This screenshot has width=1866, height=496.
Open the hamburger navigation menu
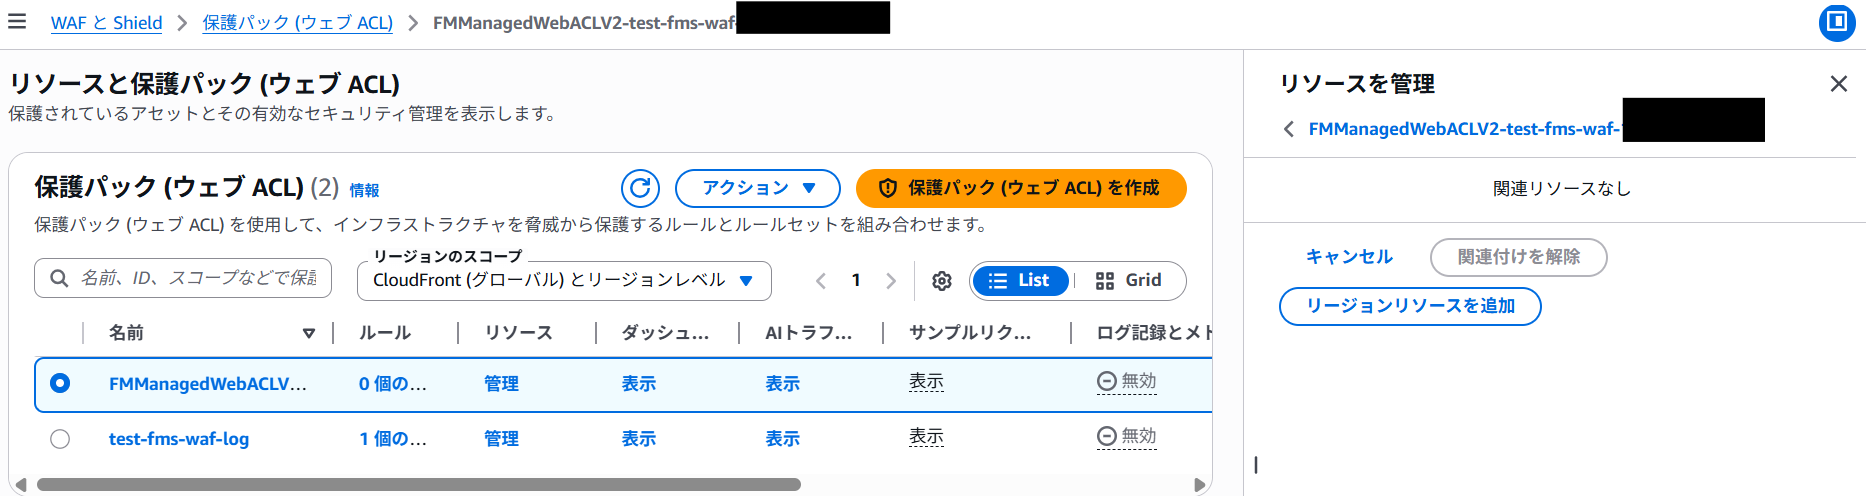click(17, 21)
